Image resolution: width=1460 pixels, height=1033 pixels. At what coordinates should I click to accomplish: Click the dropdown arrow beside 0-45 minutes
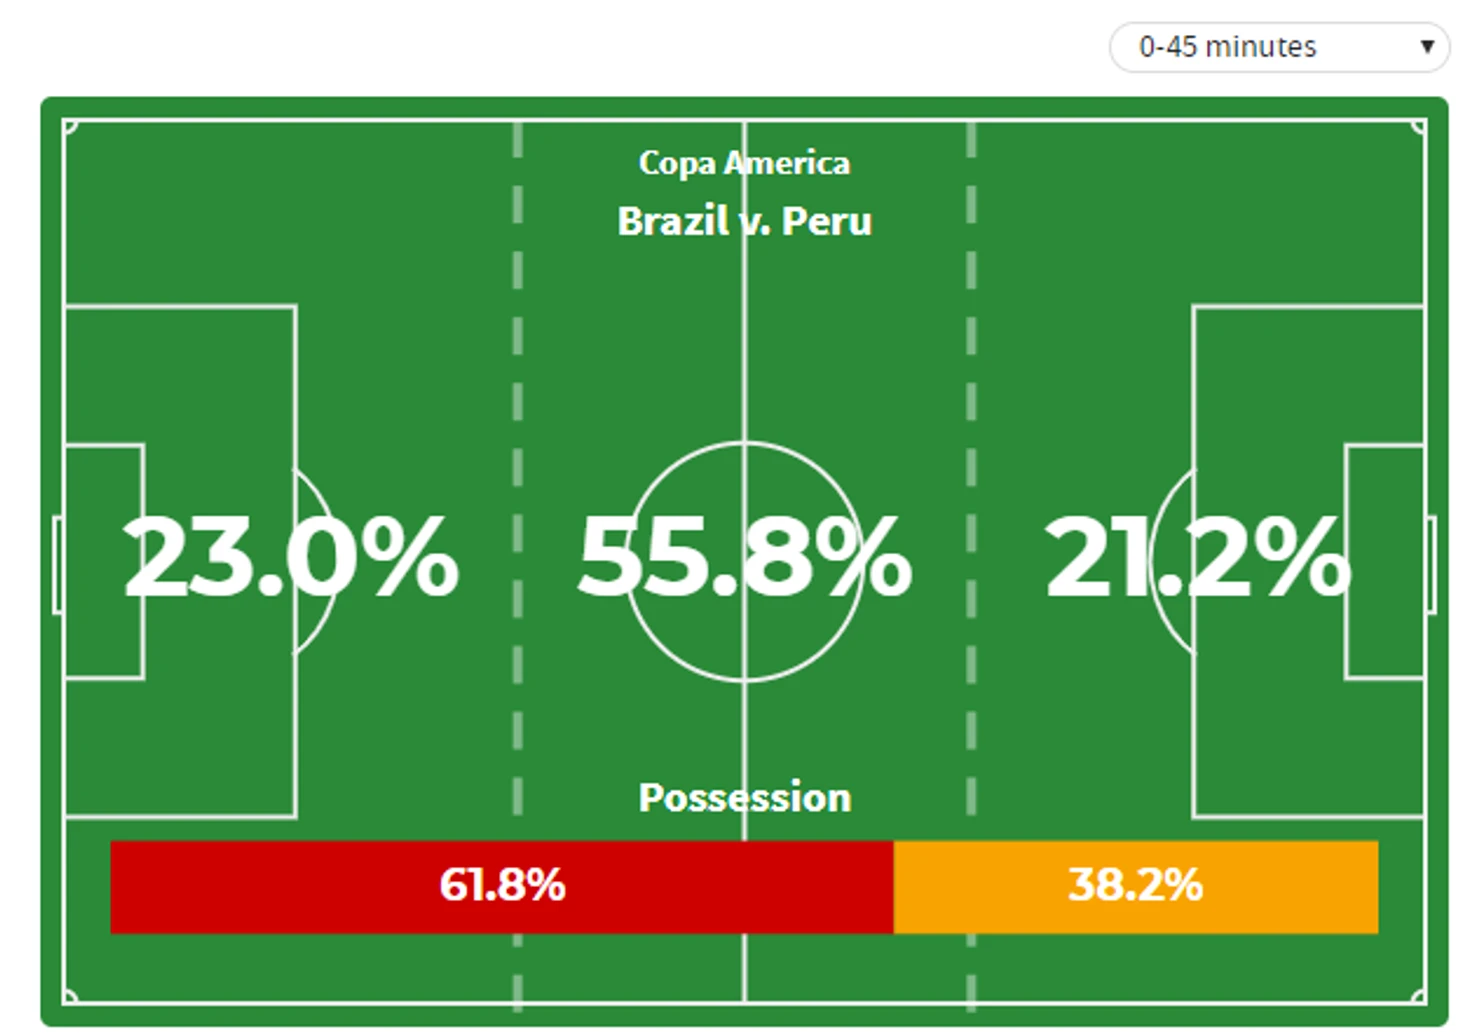(1427, 47)
